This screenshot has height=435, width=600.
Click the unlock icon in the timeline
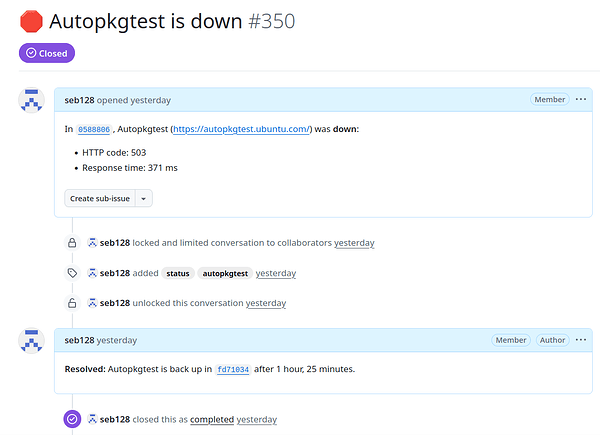coord(72,303)
